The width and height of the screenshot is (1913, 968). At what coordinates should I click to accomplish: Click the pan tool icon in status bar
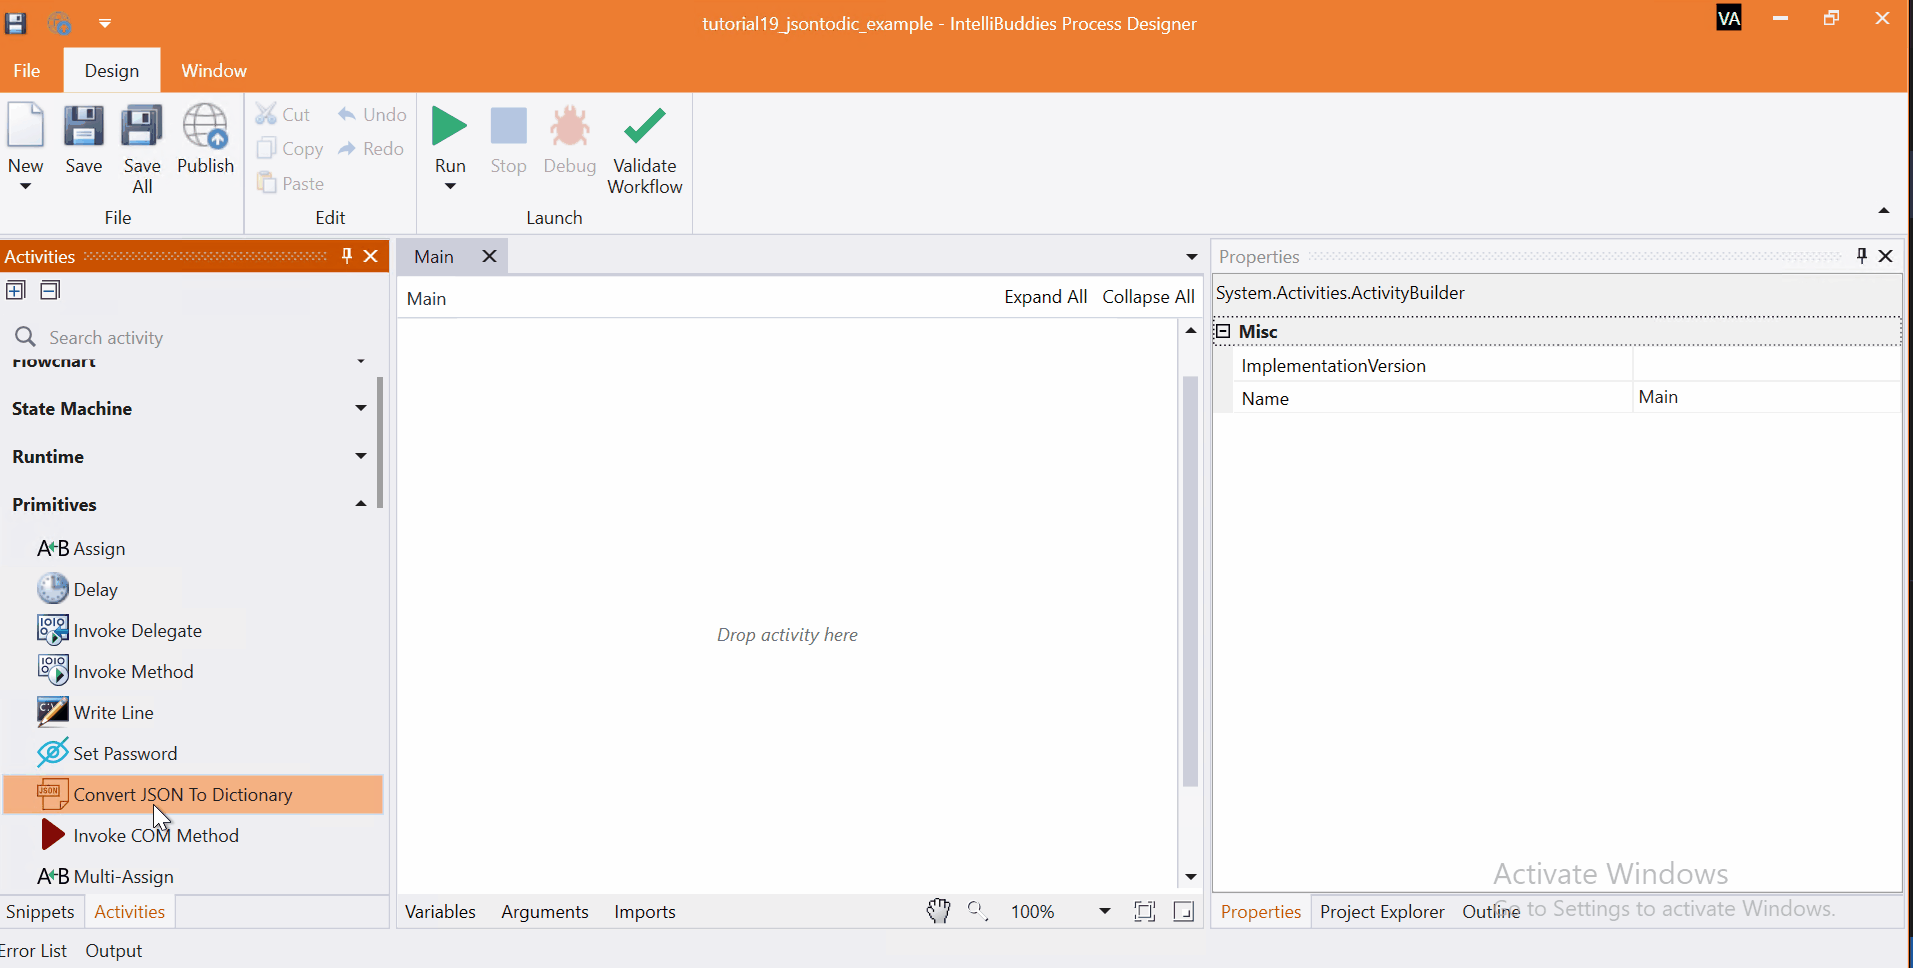[x=938, y=911]
